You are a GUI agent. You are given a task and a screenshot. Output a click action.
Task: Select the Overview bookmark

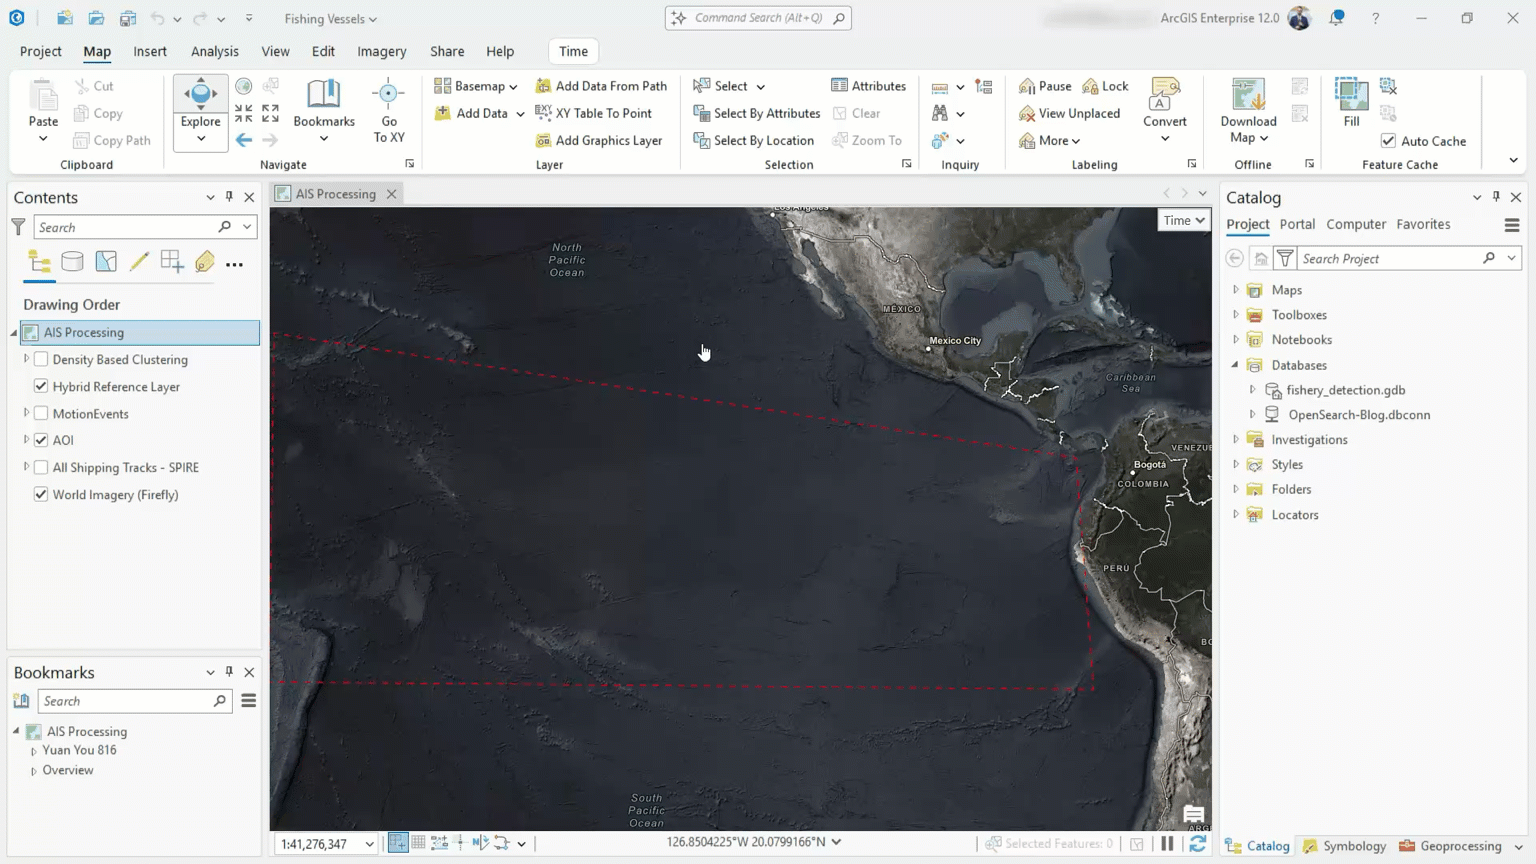pyautogui.click(x=68, y=771)
